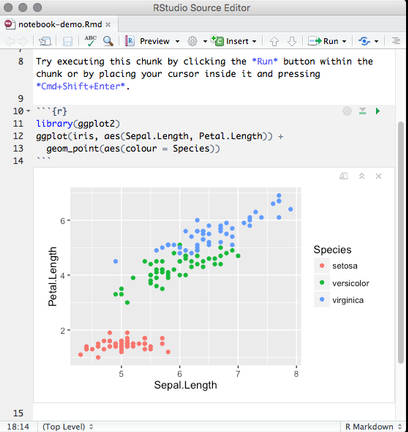
Task: Toggle document outline icon at toolbar end
Action: tap(396, 41)
